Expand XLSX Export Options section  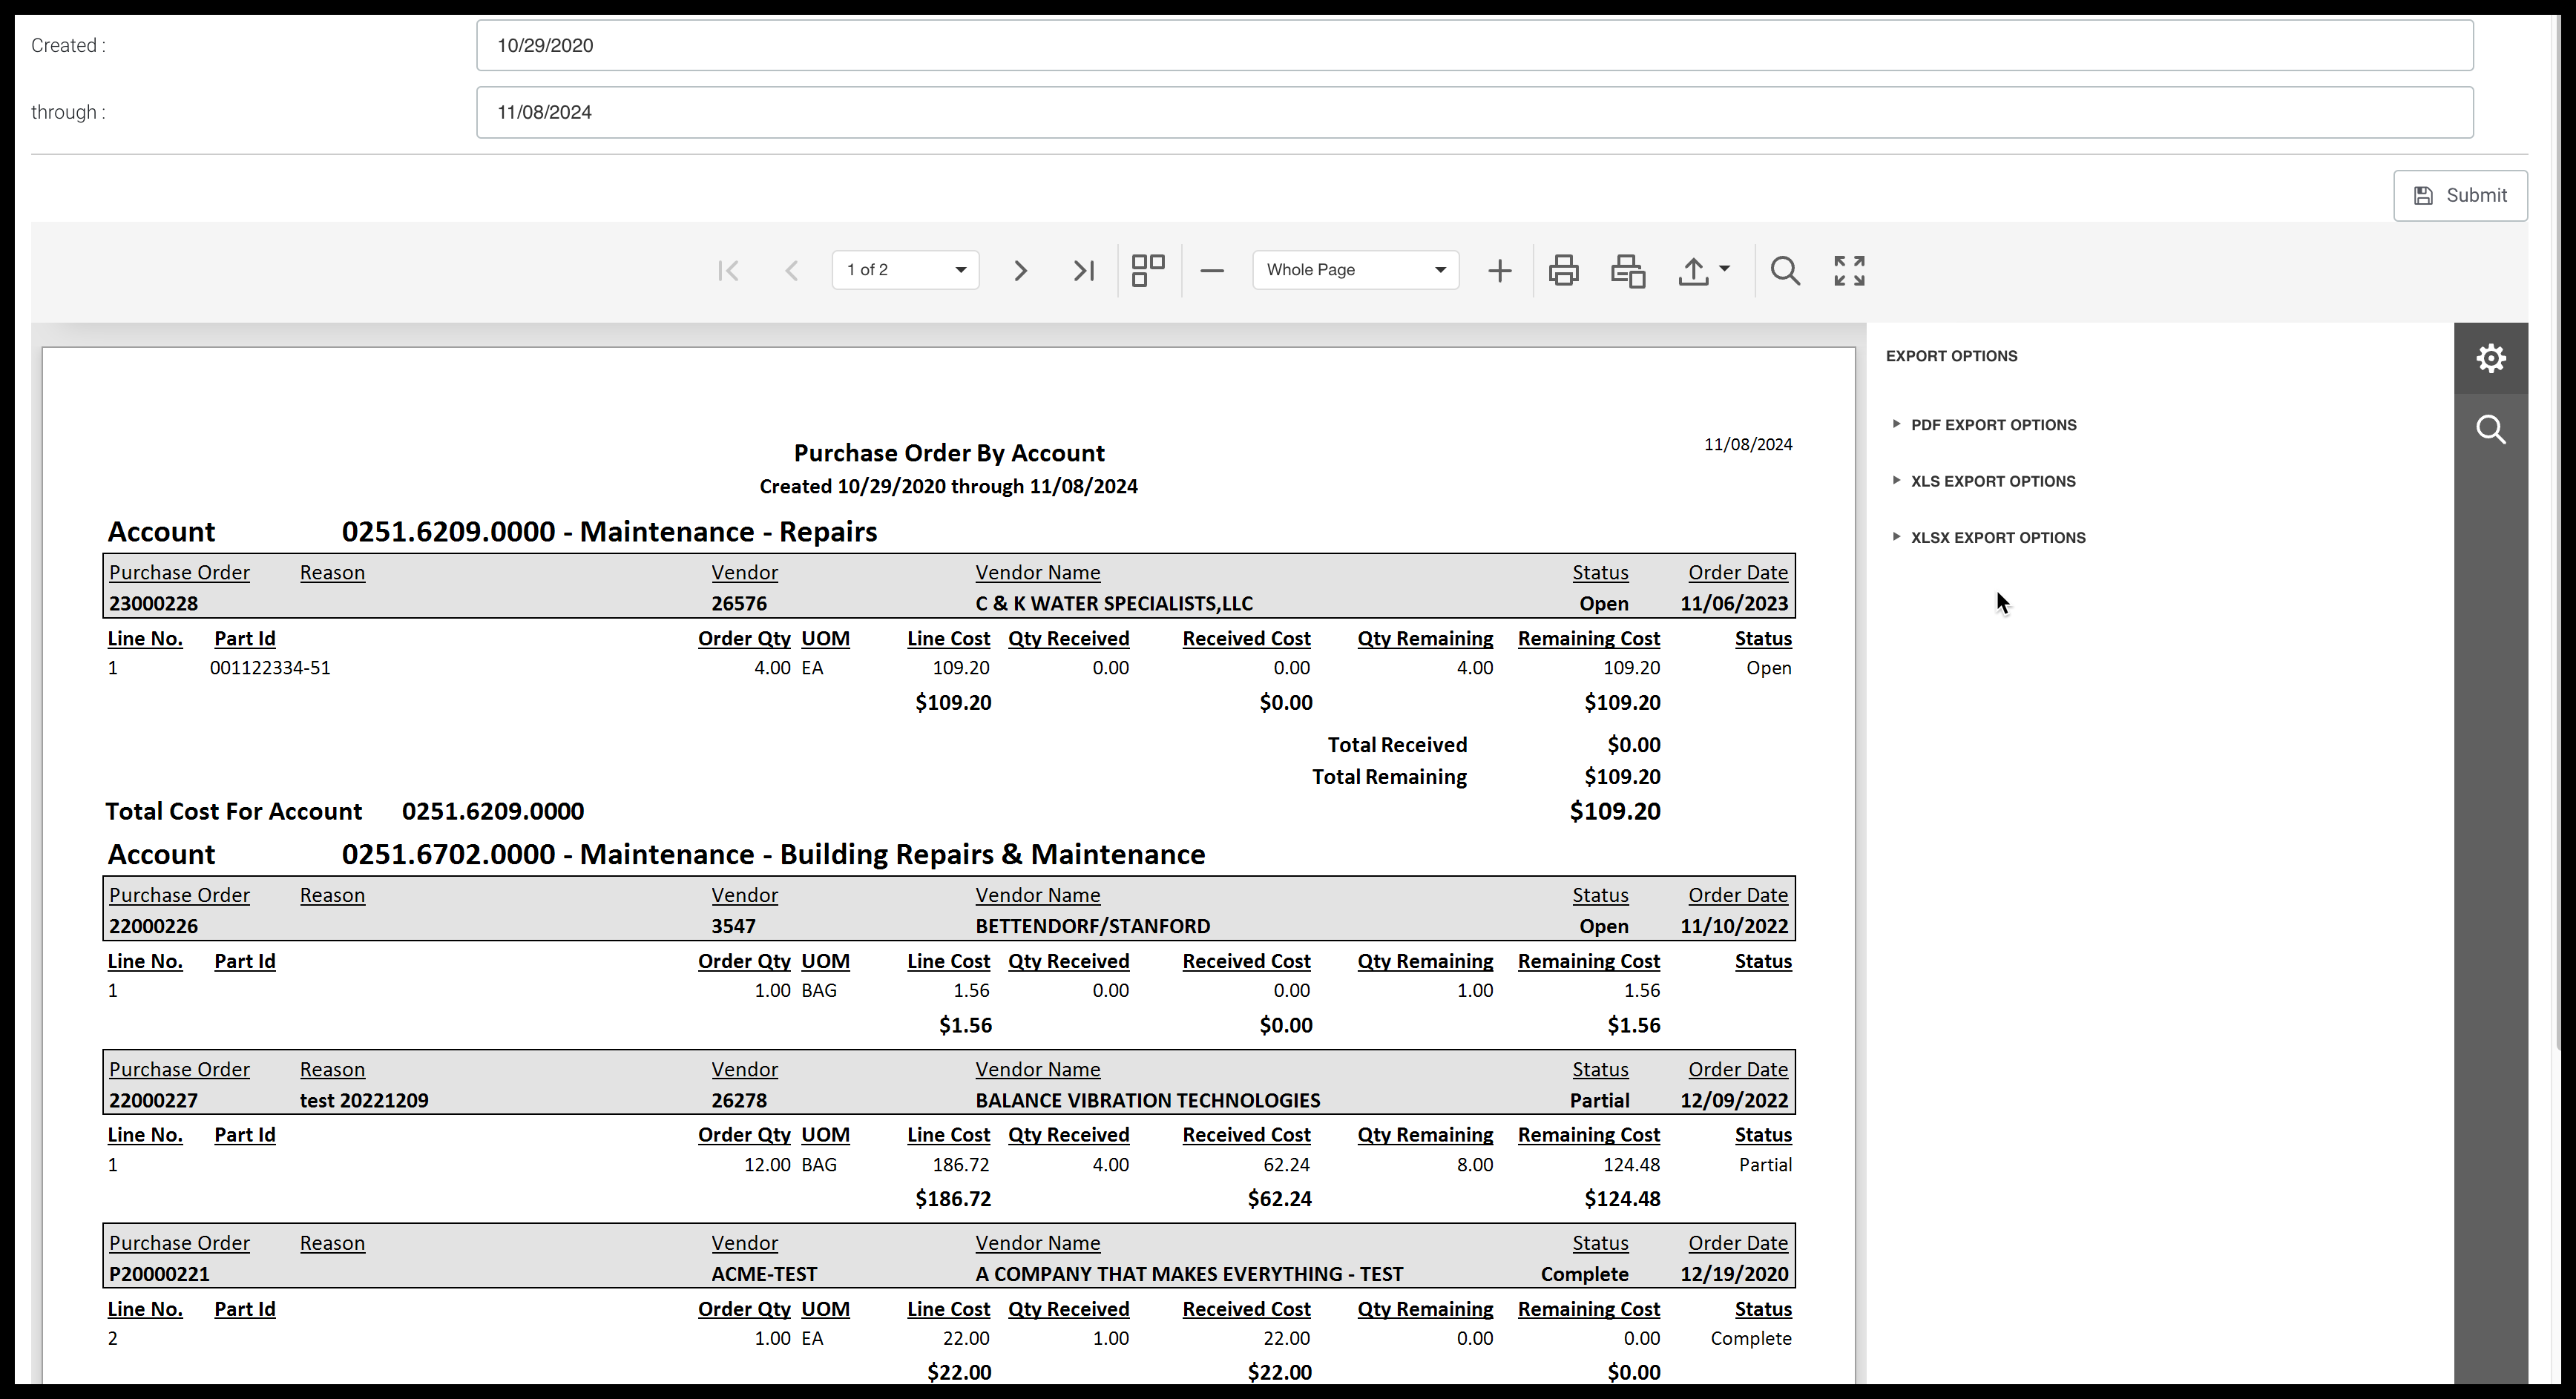coord(1997,538)
